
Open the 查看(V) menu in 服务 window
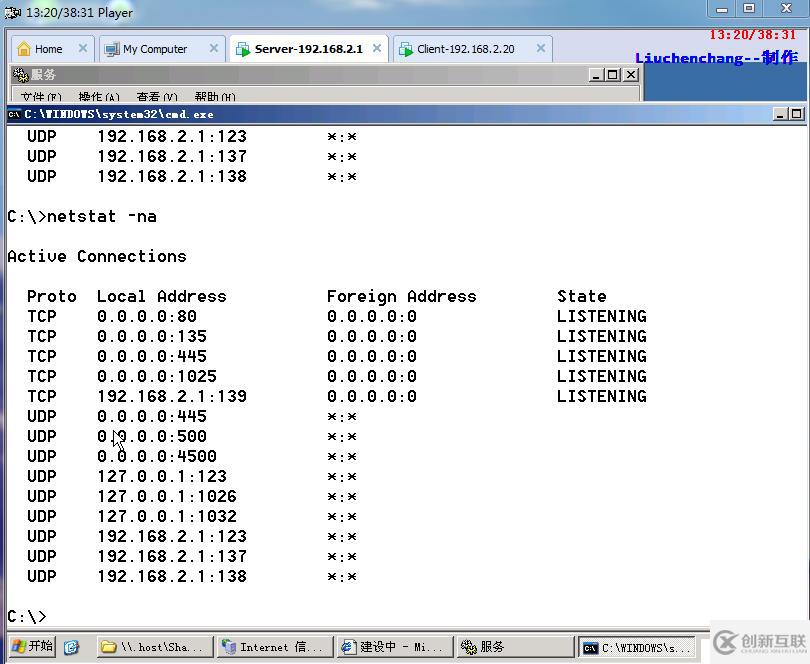157,97
